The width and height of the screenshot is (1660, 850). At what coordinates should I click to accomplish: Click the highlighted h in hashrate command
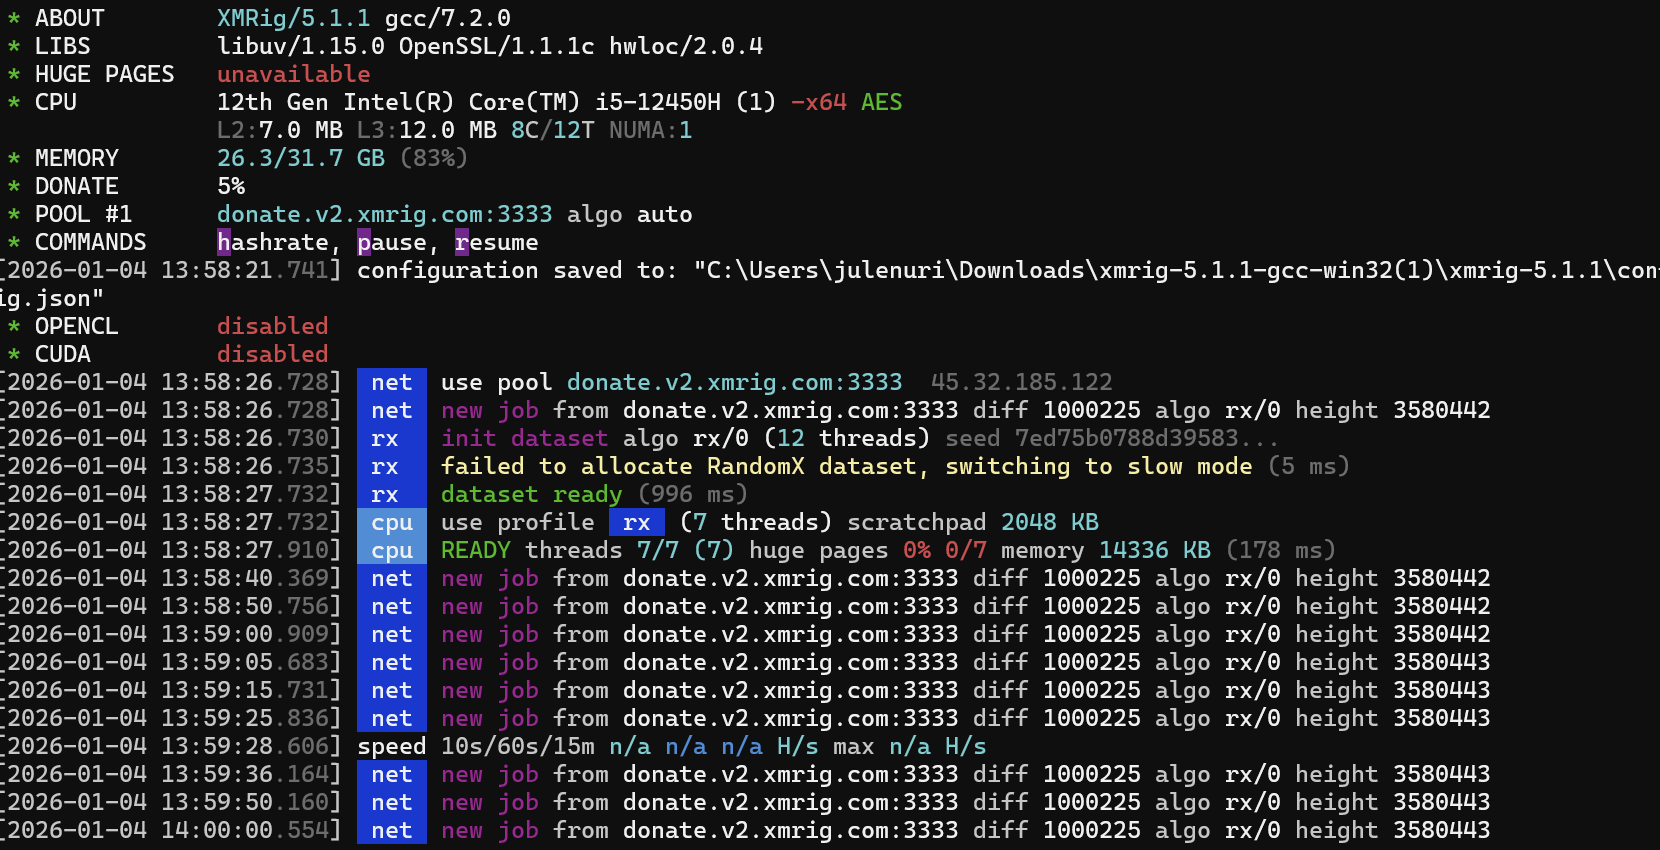(224, 243)
